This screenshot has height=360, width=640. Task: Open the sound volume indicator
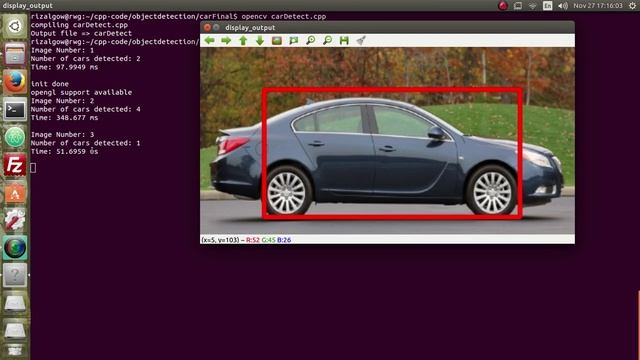point(563,6)
